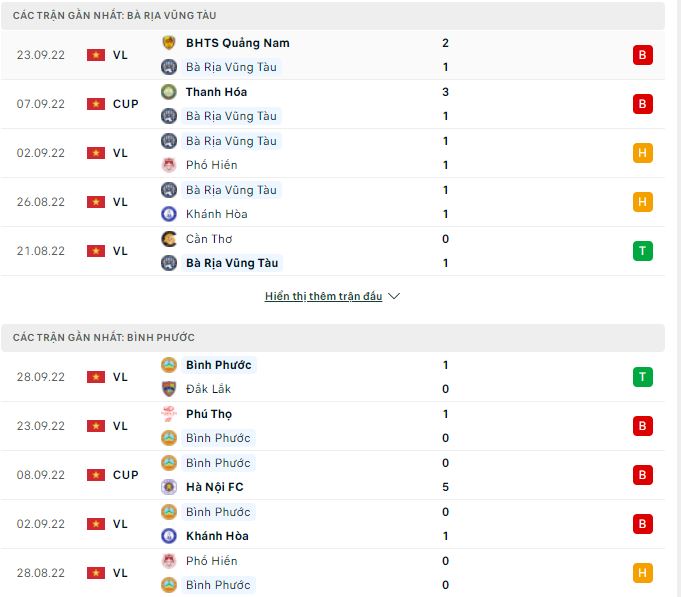Select the Hà Nội FC team name
The height and width of the screenshot is (597, 681).
(x=214, y=487)
